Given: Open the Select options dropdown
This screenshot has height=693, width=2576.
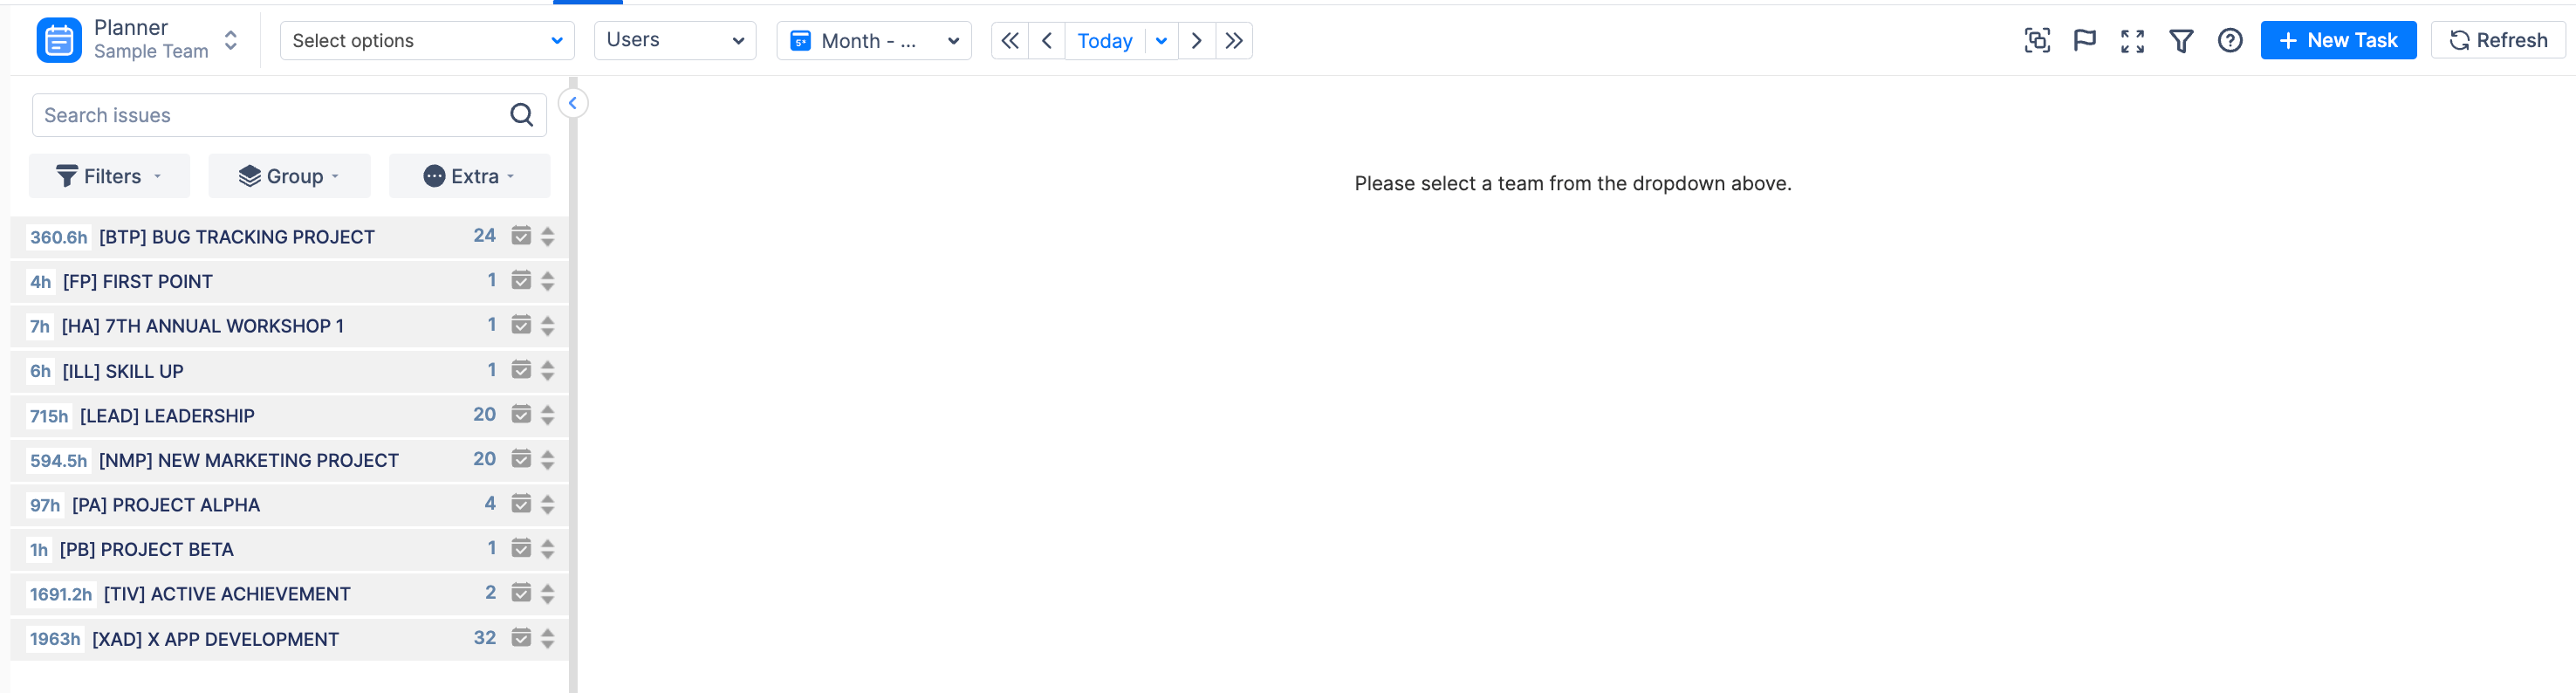Looking at the screenshot, I should (x=427, y=41).
